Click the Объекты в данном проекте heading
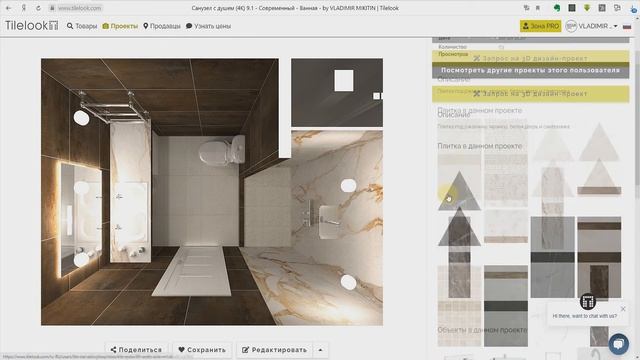Viewport: 640px width, 360px height. click(482, 330)
